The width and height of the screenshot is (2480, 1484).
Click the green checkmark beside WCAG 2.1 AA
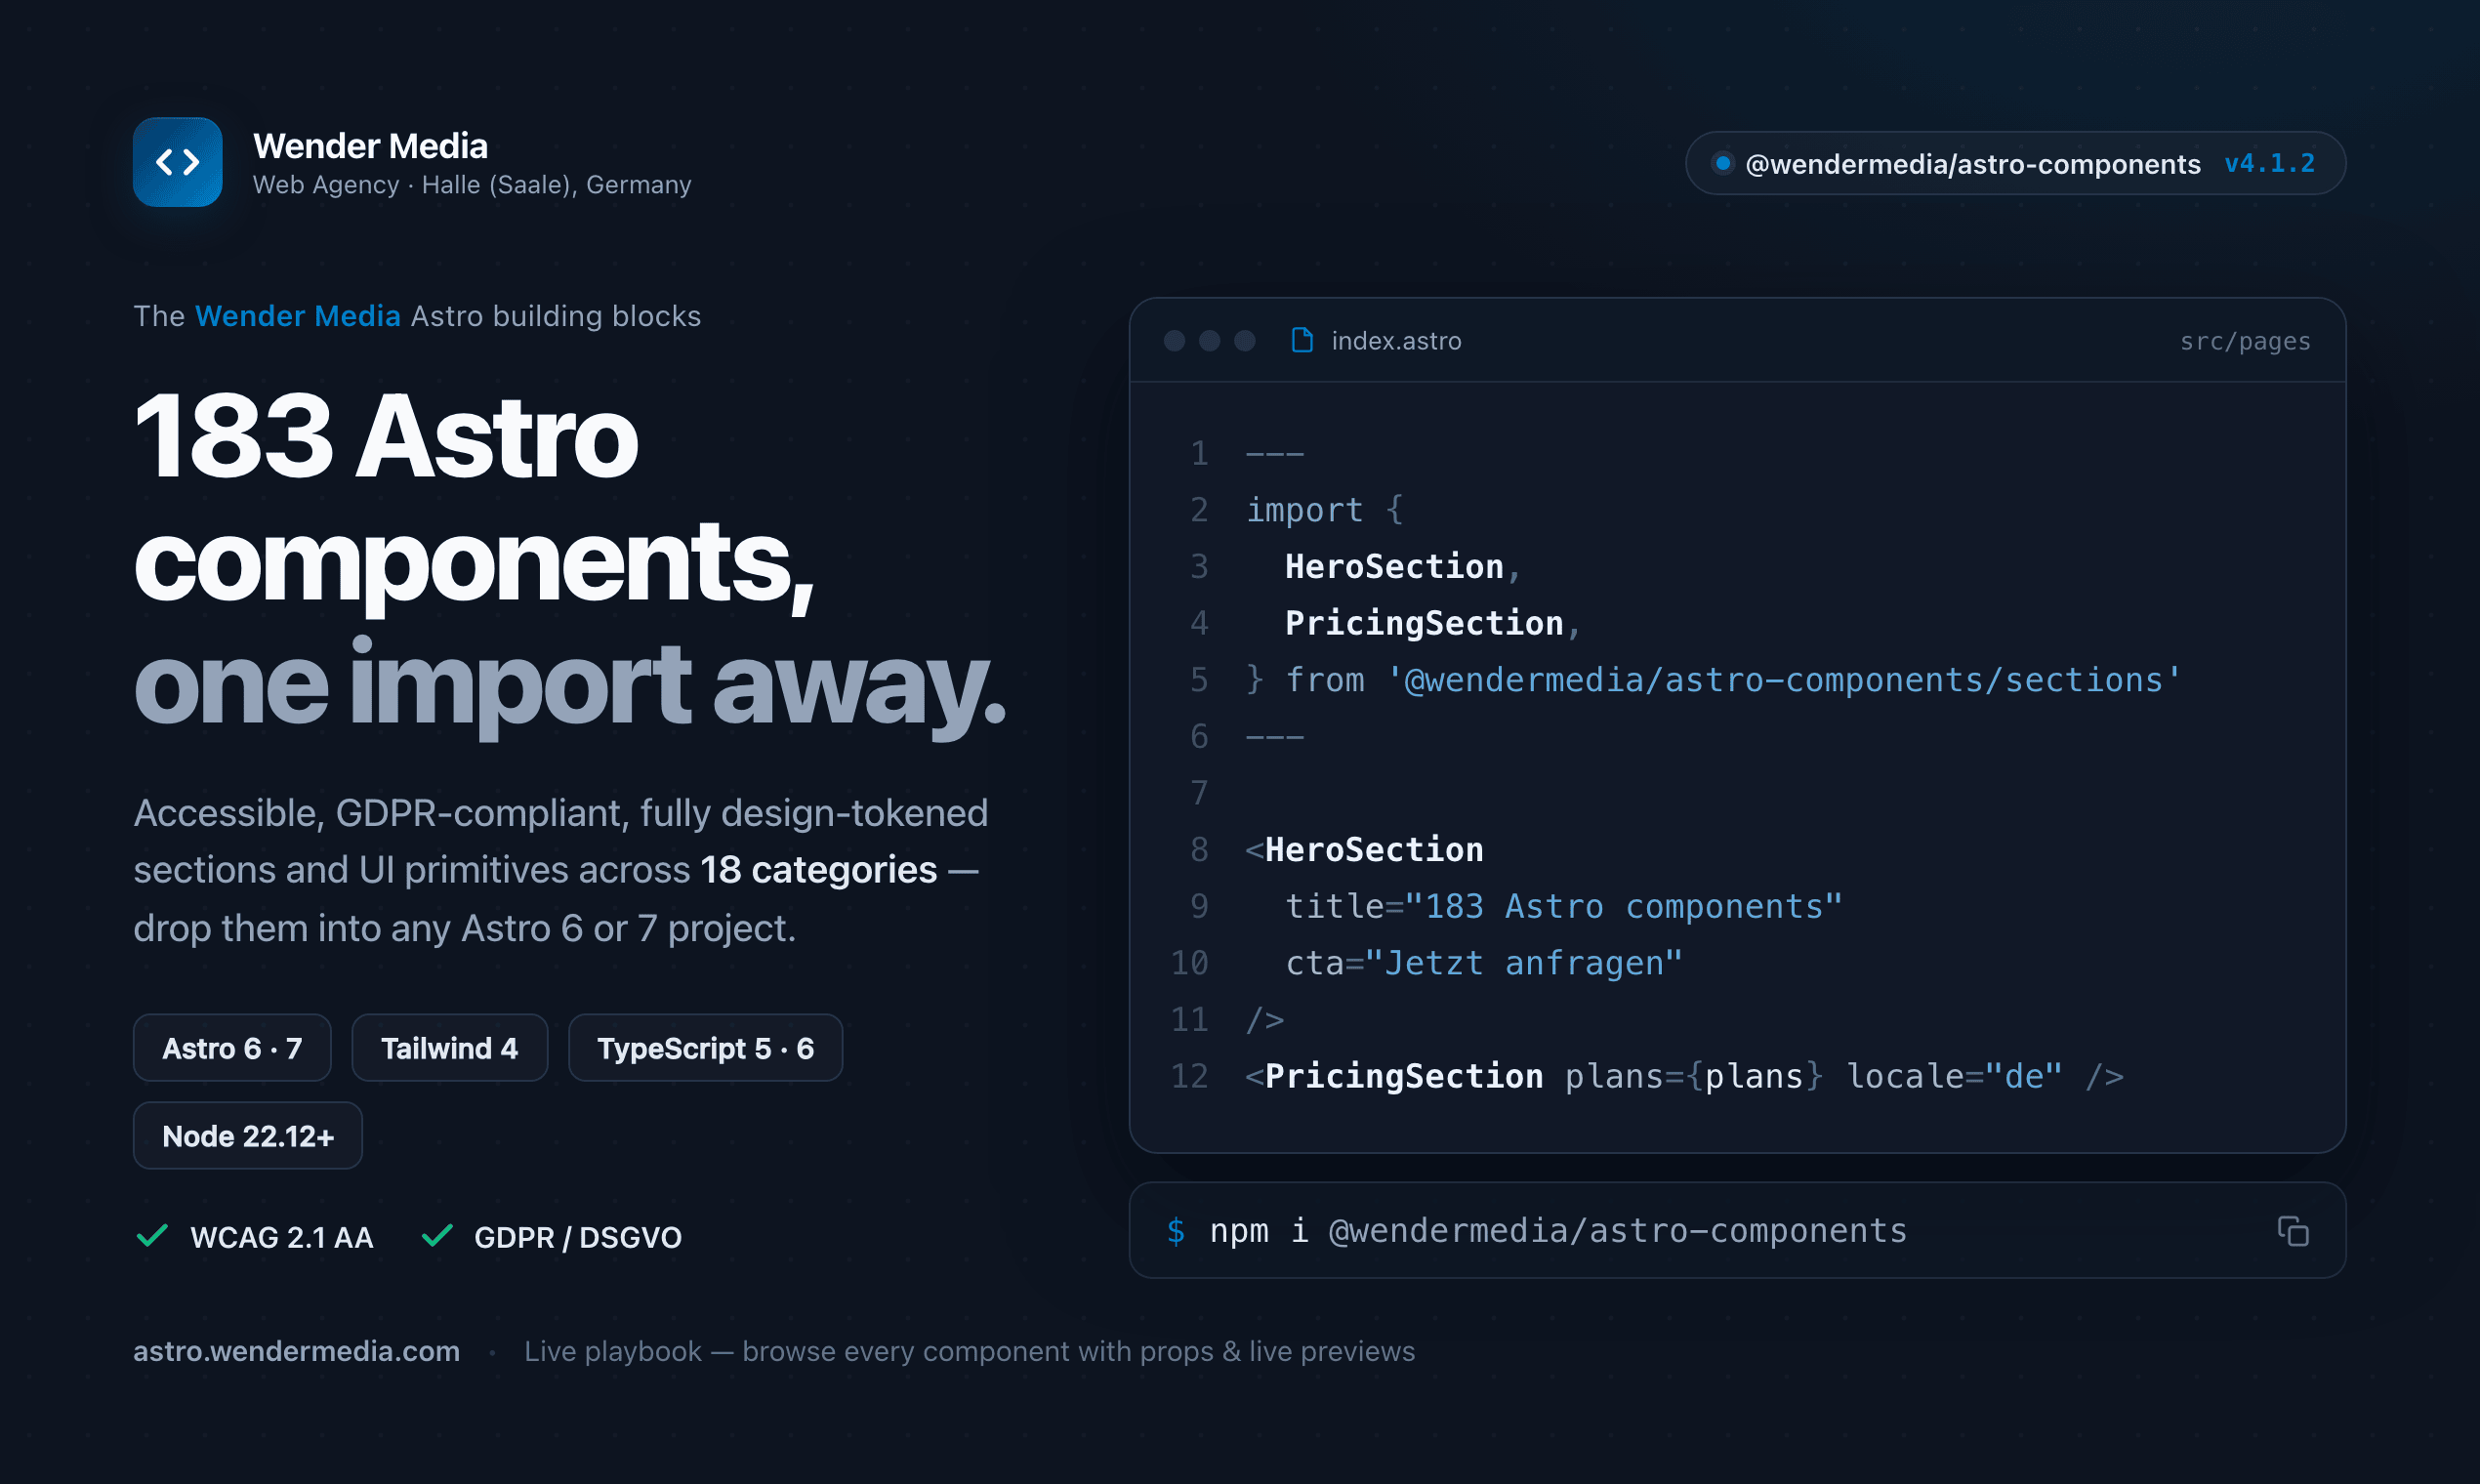point(152,1236)
